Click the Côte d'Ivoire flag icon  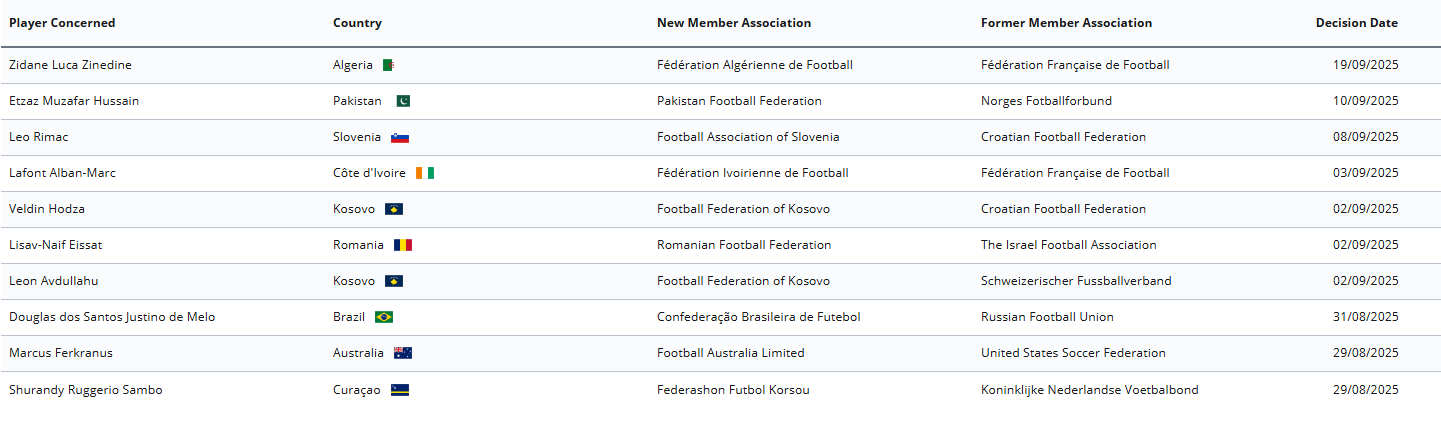425,173
